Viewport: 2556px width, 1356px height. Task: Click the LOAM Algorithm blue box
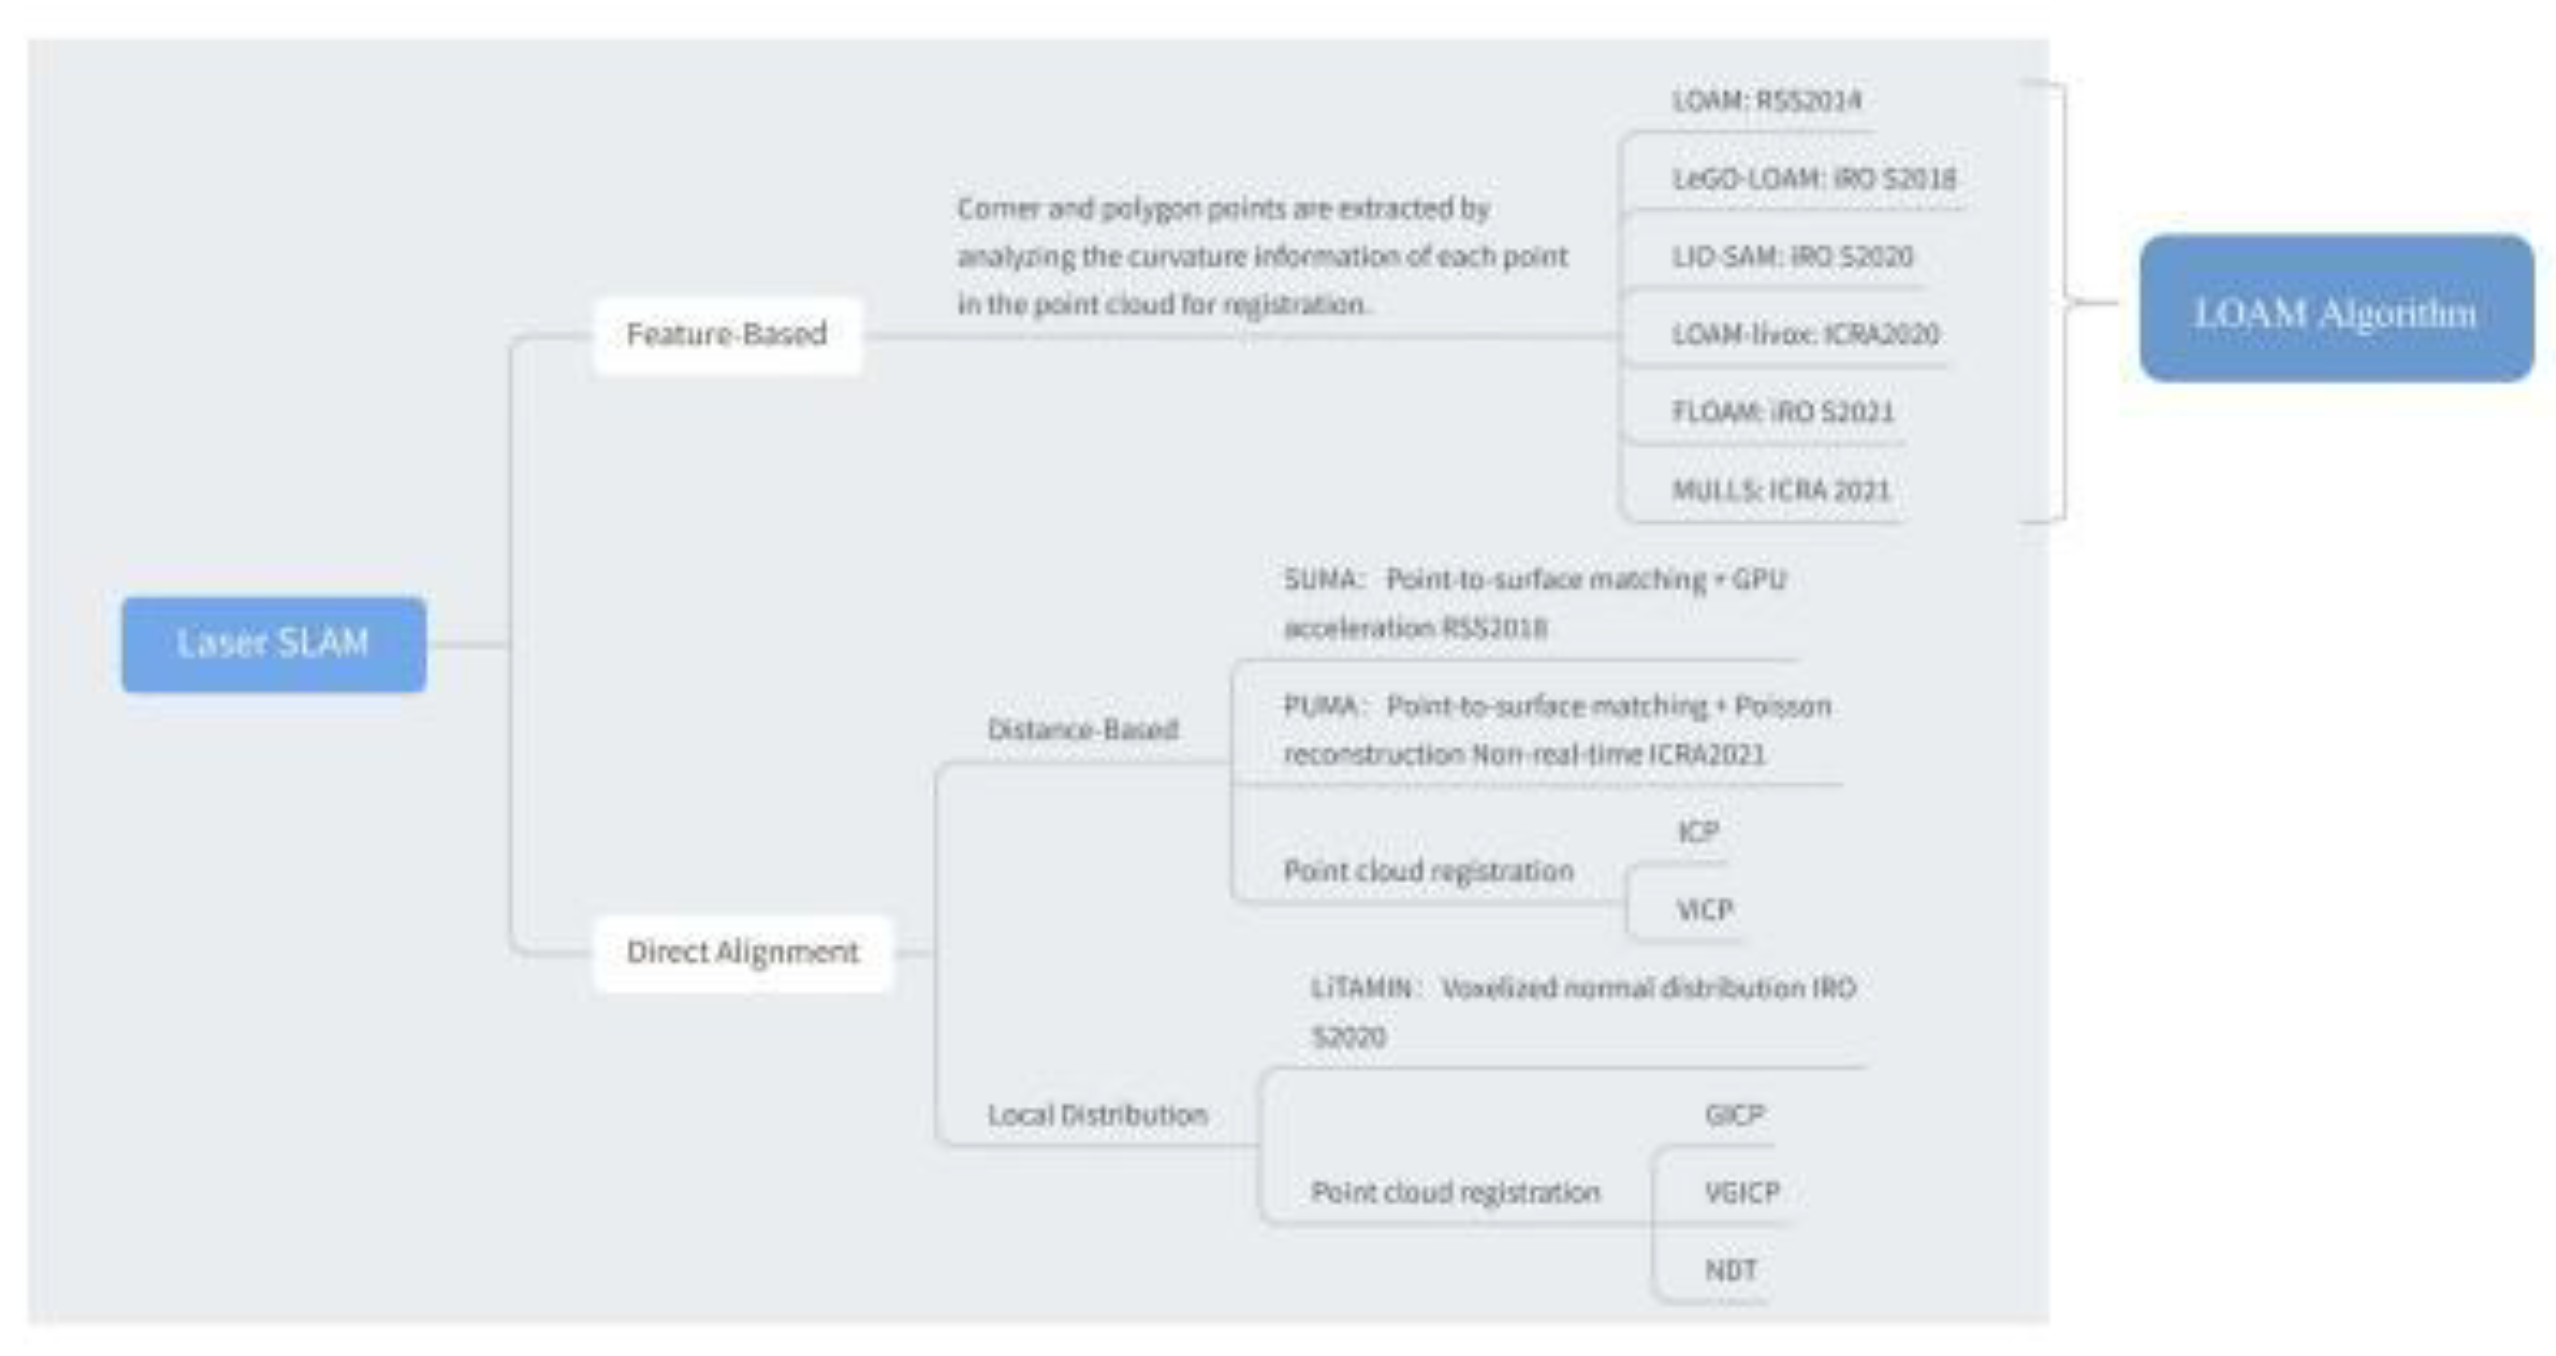click(2336, 309)
